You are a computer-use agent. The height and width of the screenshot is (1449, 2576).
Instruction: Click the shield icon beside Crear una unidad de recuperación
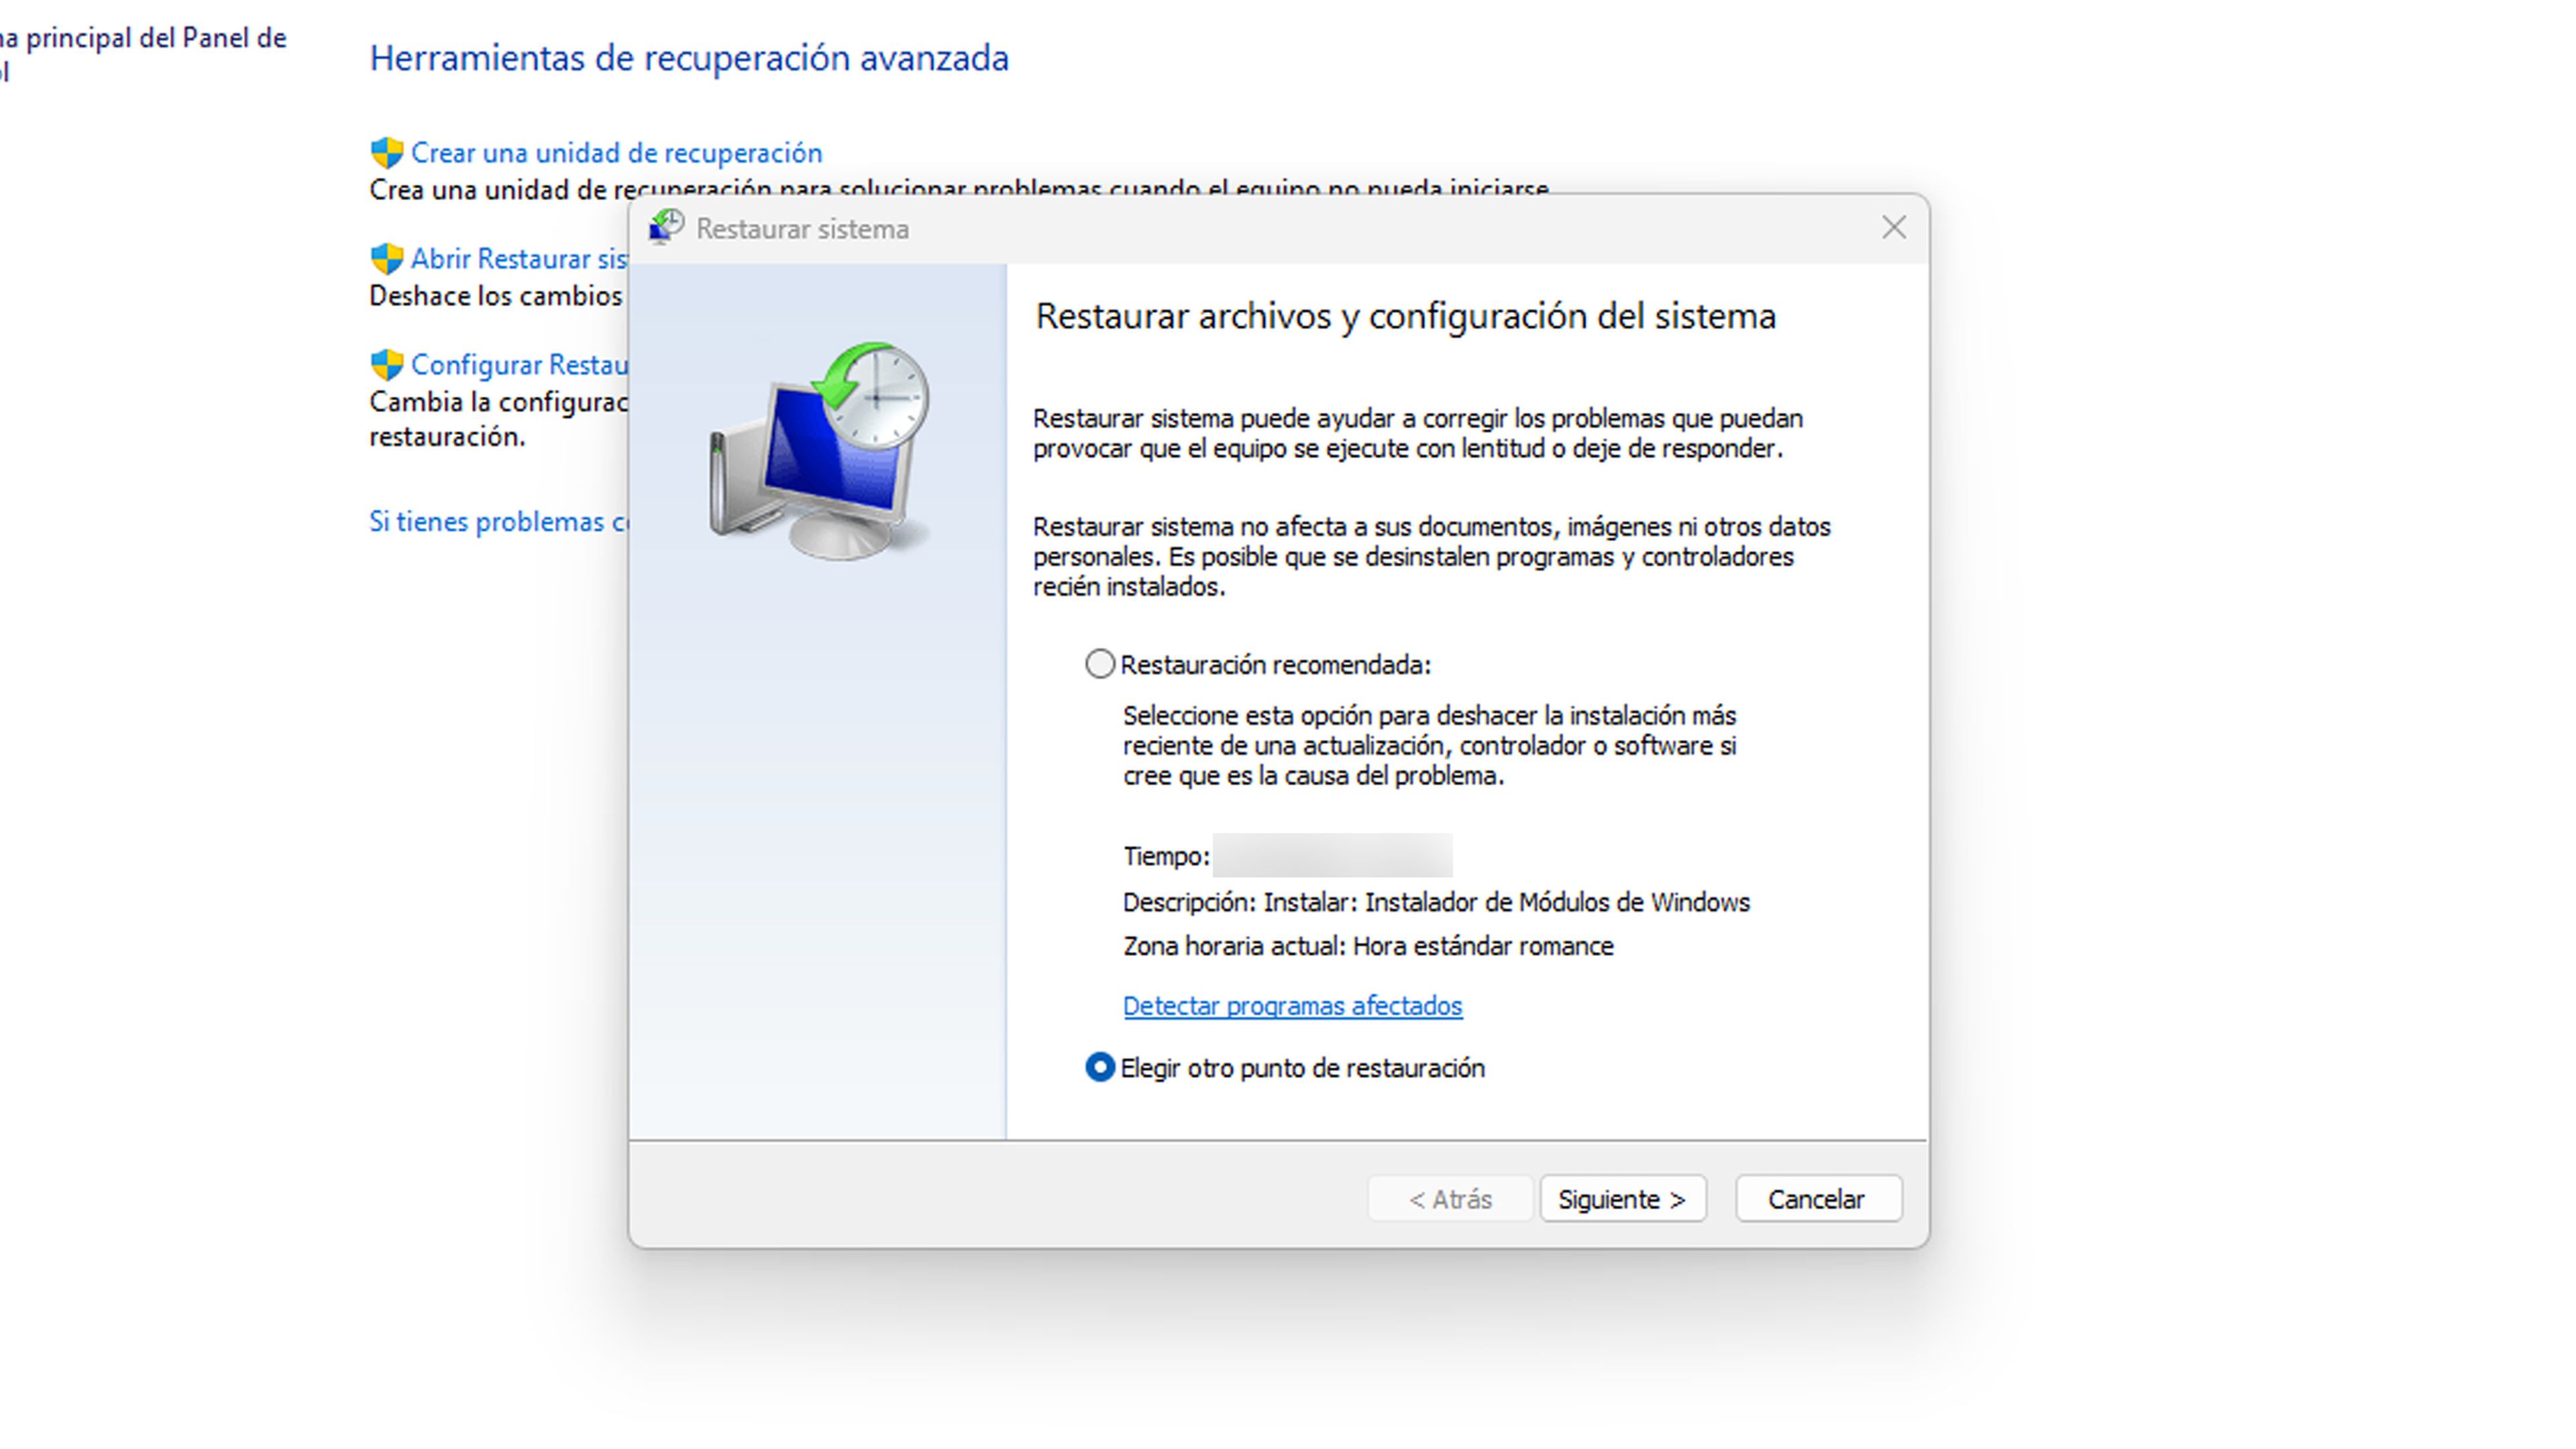pyautogui.click(x=386, y=153)
